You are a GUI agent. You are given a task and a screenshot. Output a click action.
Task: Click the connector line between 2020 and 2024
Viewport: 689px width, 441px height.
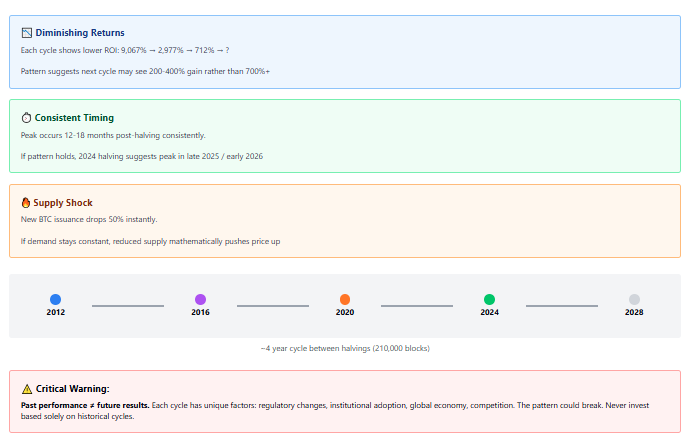pyautogui.click(x=417, y=306)
